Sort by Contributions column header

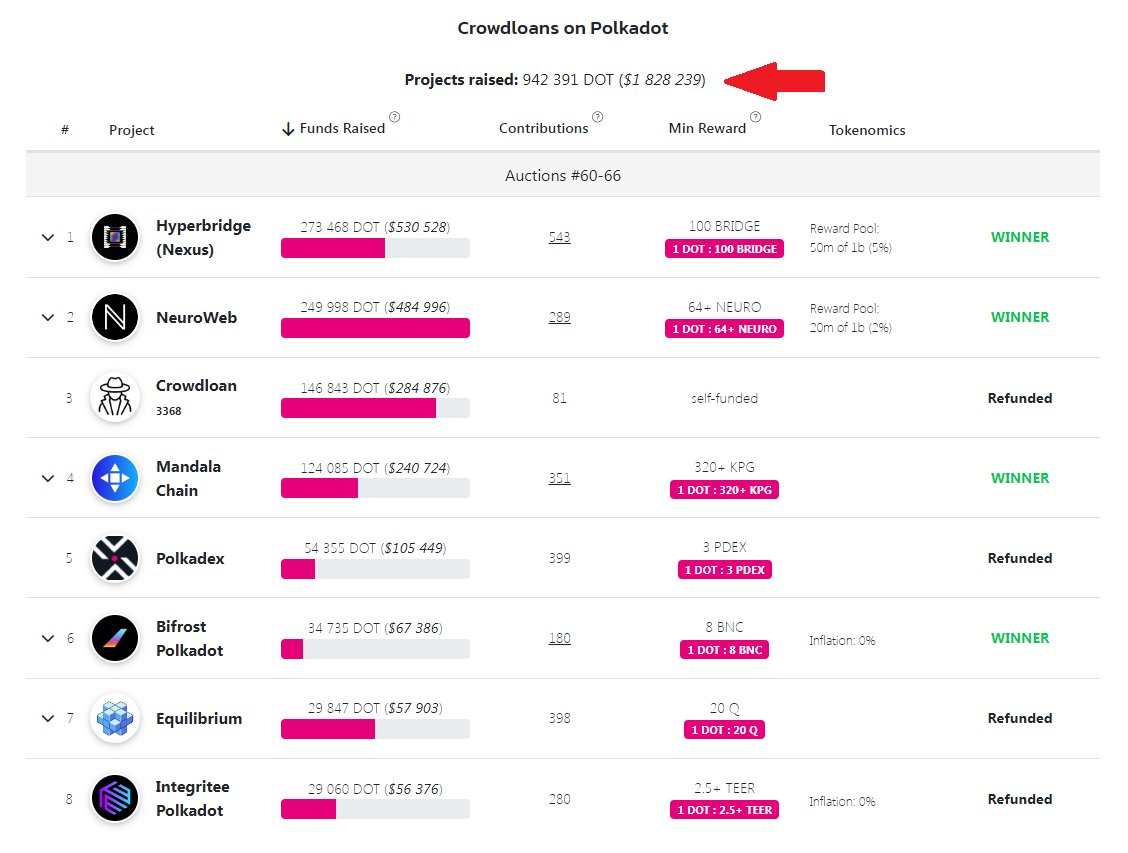[543, 129]
